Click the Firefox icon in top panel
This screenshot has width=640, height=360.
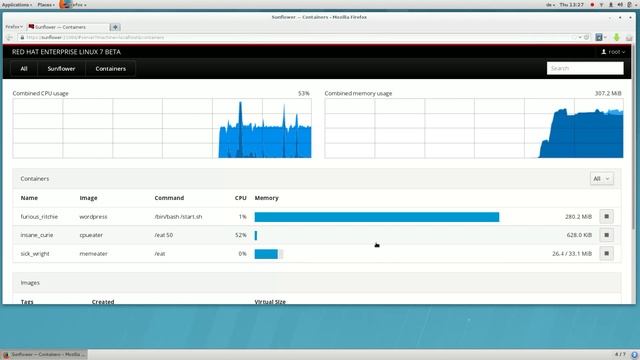coord(64,4)
